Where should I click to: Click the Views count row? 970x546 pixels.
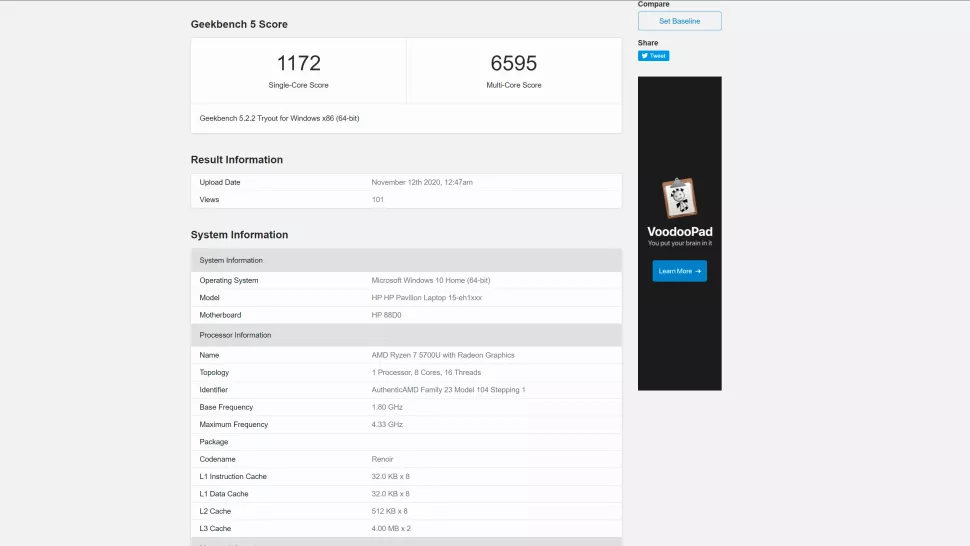point(406,200)
